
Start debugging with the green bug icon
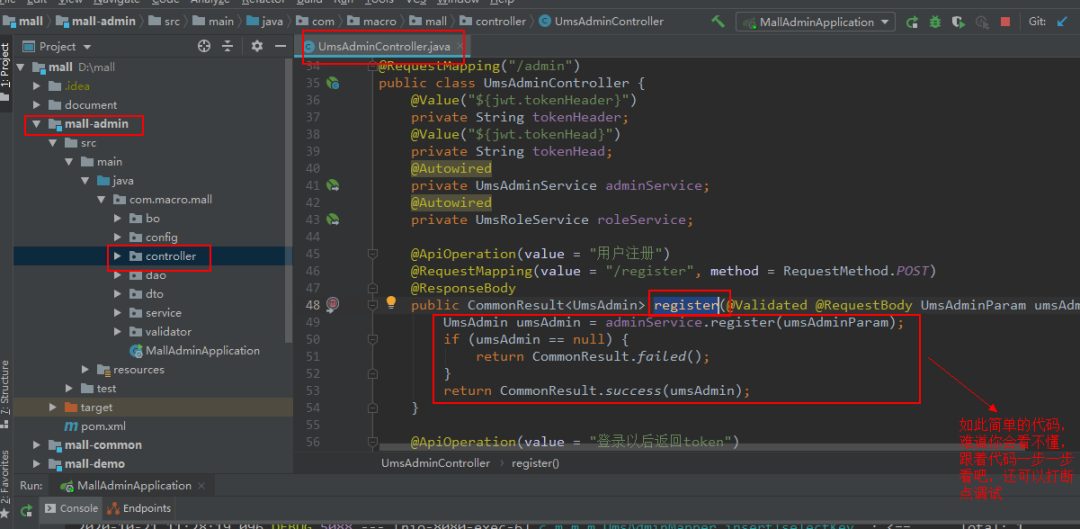[x=935, y=22]
